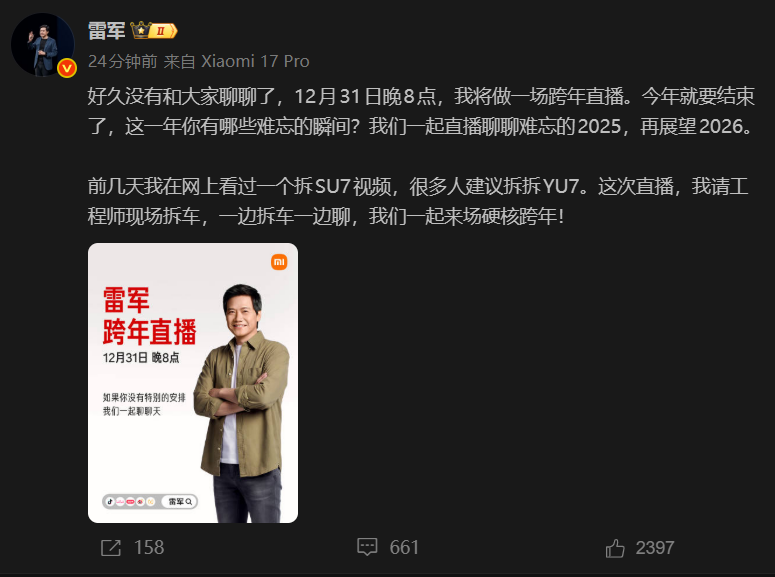Click the 661 comment count
This screenshot has width=775, height=577.
point(404,548)
